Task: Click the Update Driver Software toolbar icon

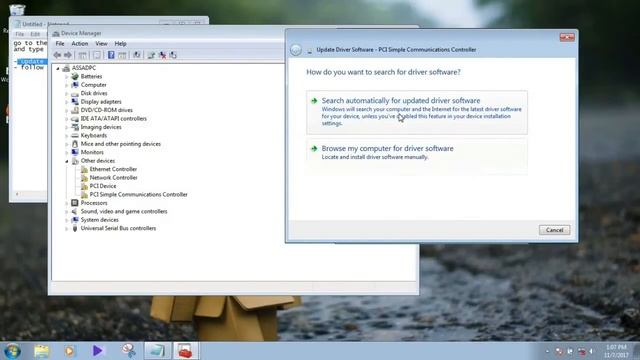Action: click(151, 55)
